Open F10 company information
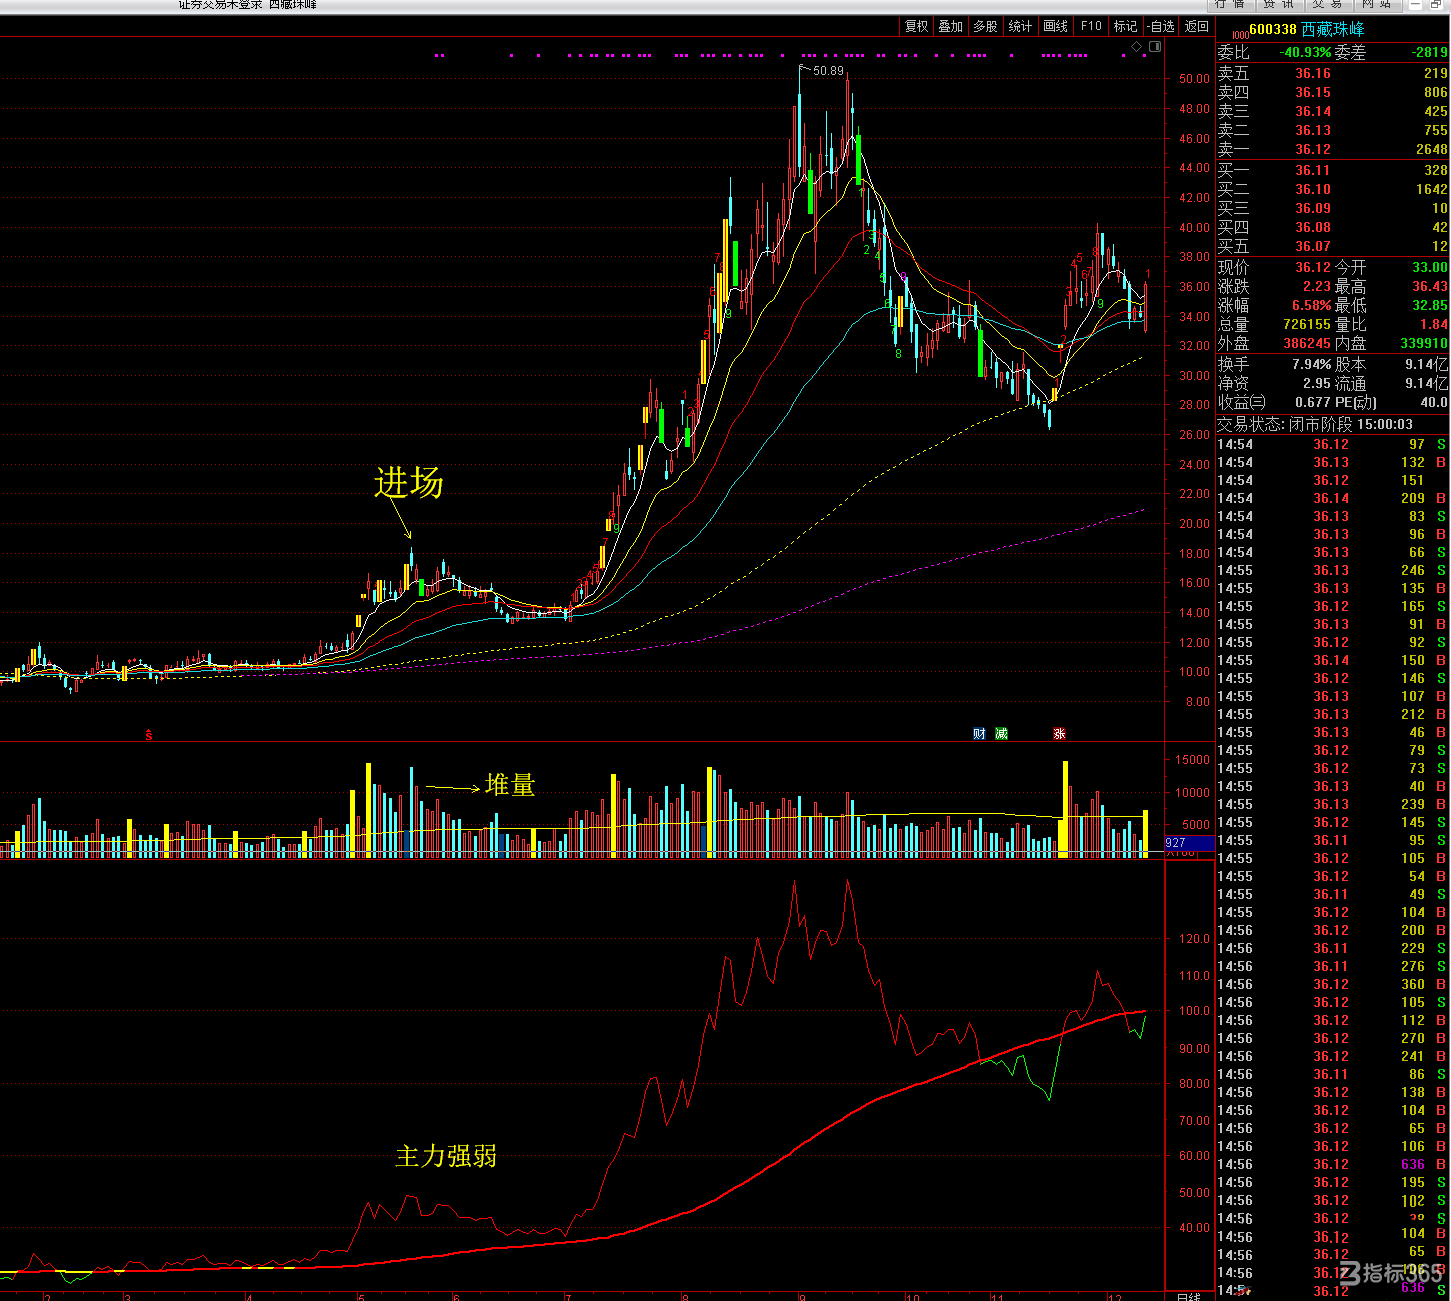Screen dimensions: 1451x1301 coord(1091,26)
